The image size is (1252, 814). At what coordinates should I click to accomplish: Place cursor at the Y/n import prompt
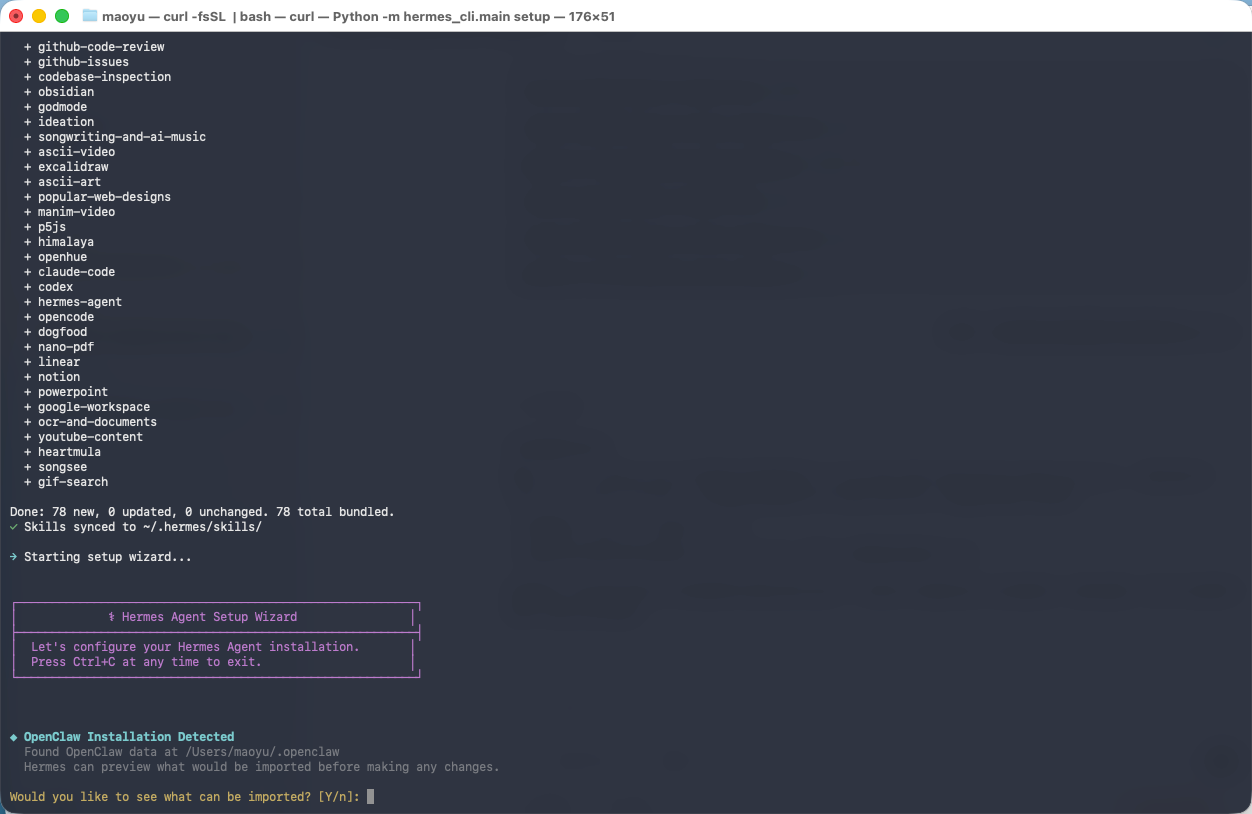pyautogui.click(x=370, y=797)
